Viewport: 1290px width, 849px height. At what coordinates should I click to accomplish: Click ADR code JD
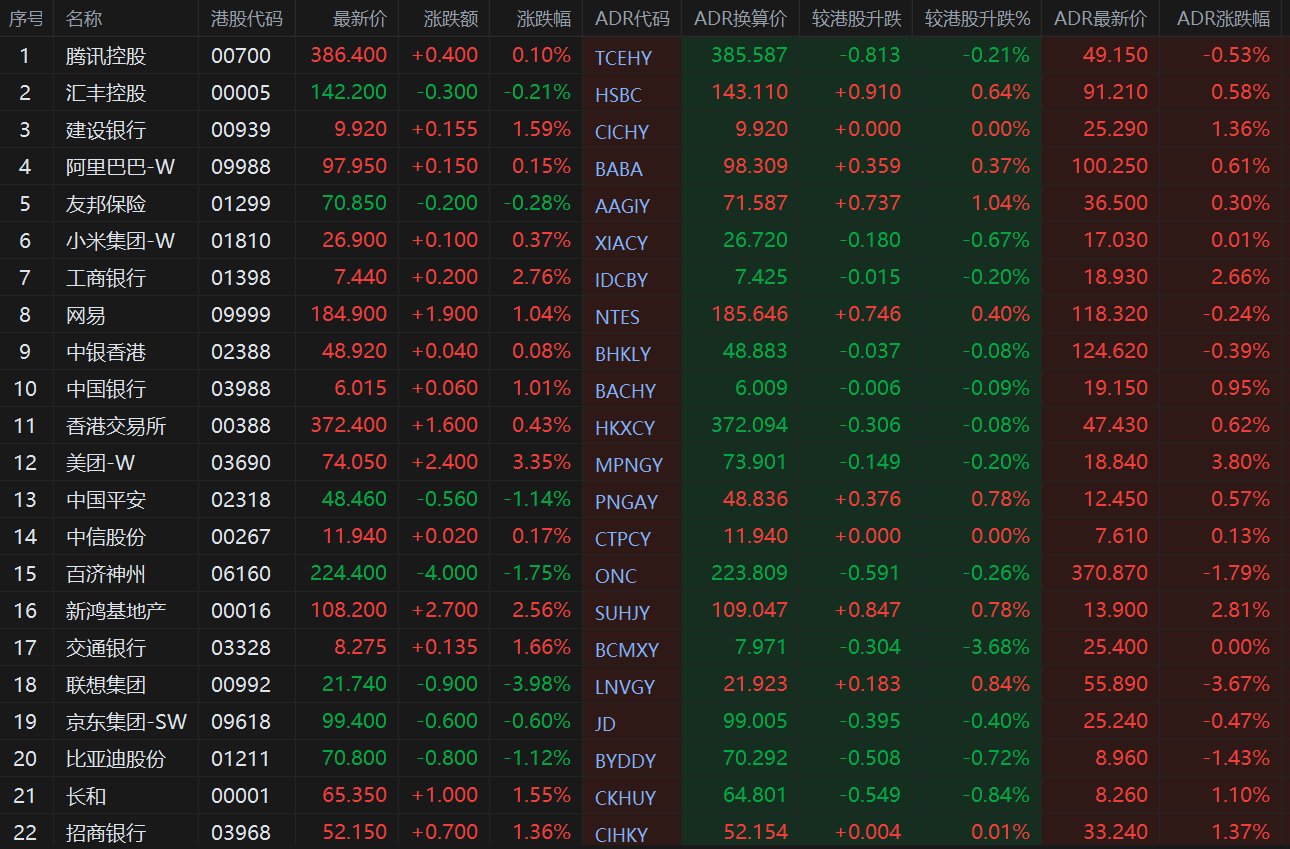click(605, 724)
